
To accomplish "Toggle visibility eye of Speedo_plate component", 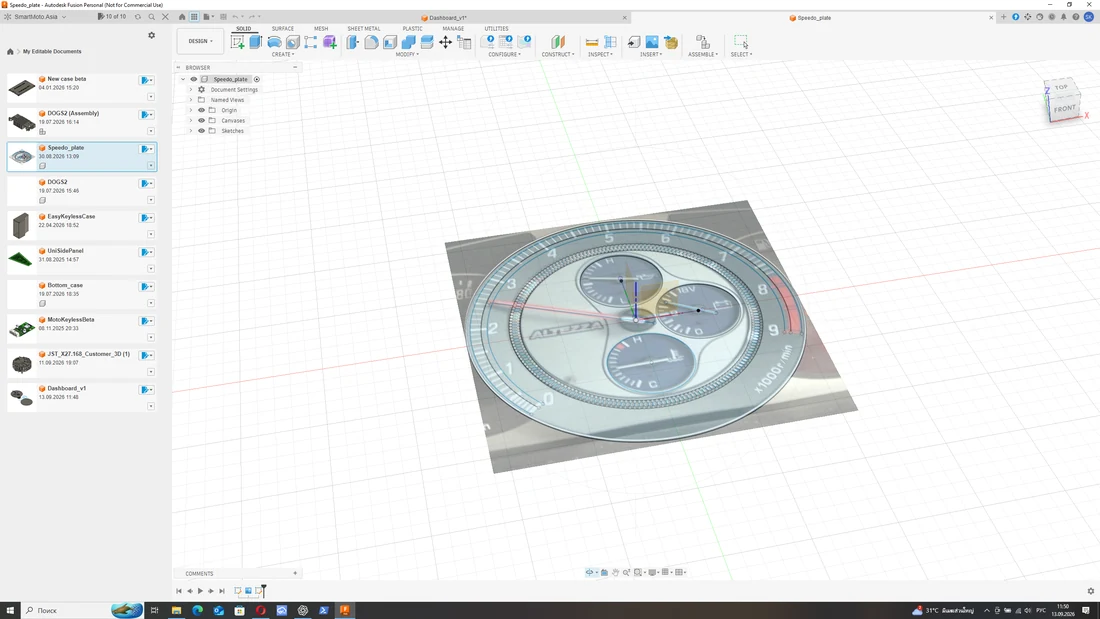I will (x=194, y=79).
